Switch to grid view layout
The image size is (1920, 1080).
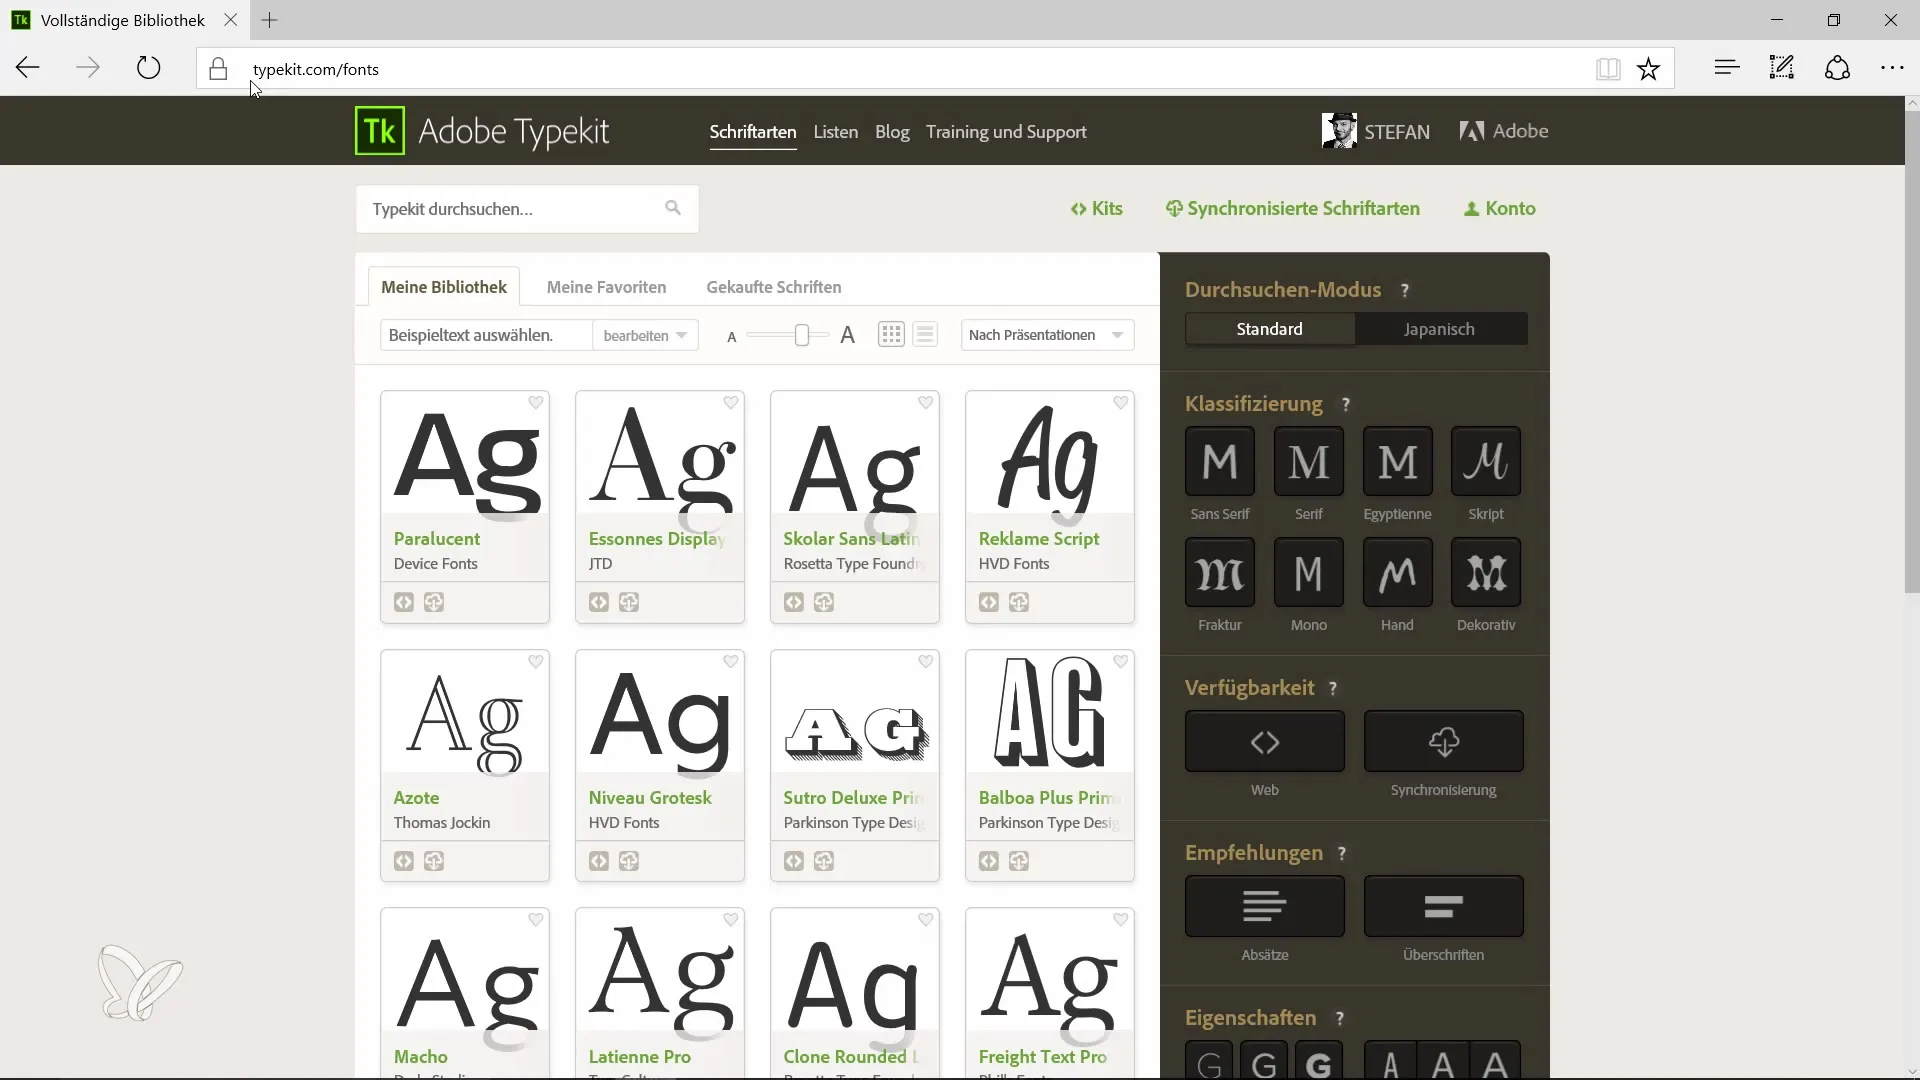coord(891,334)
